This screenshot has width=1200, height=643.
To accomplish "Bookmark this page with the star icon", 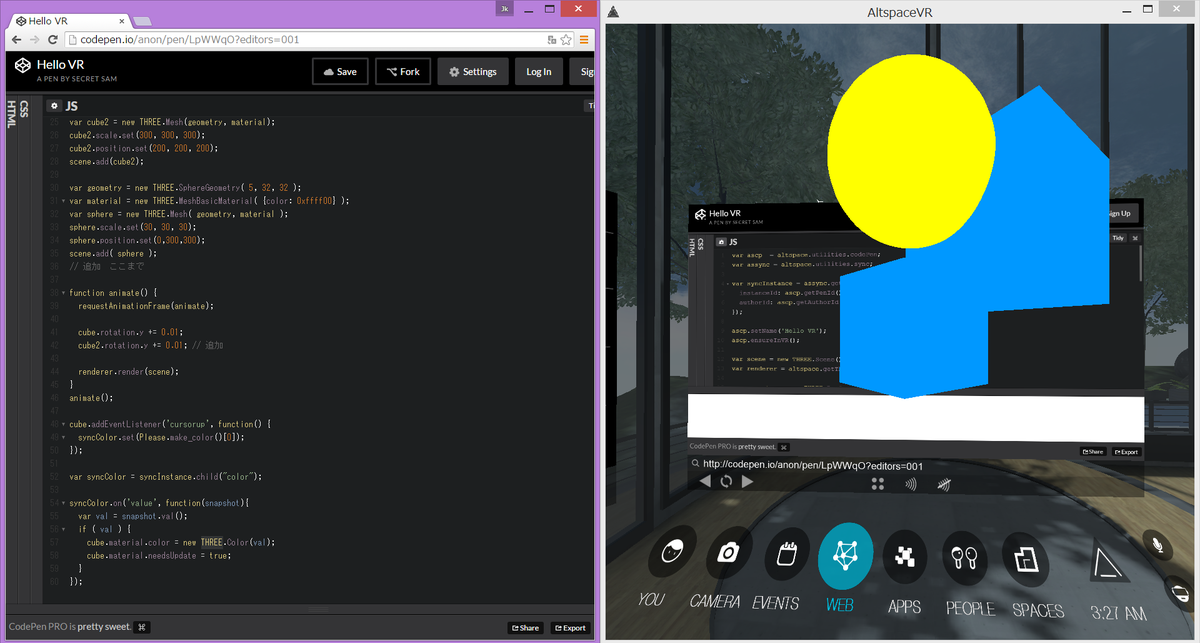I will [567, 39].
